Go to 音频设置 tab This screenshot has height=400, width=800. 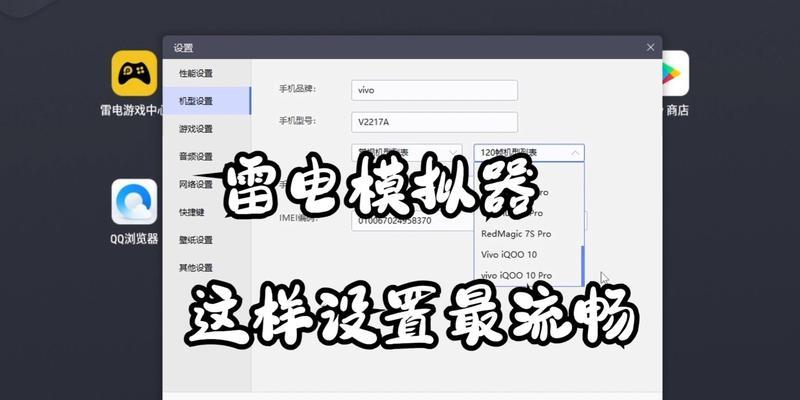207,157
